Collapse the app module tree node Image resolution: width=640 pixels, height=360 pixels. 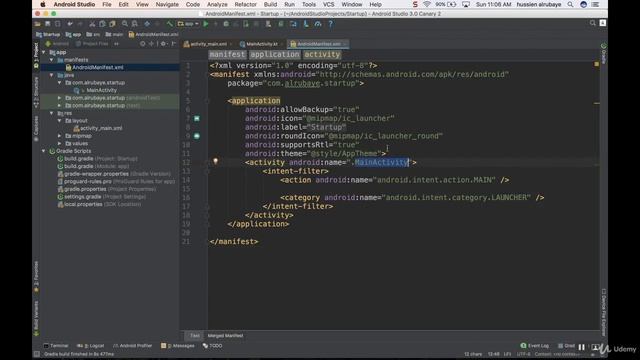pyautogui.click(x=44, y=52)
